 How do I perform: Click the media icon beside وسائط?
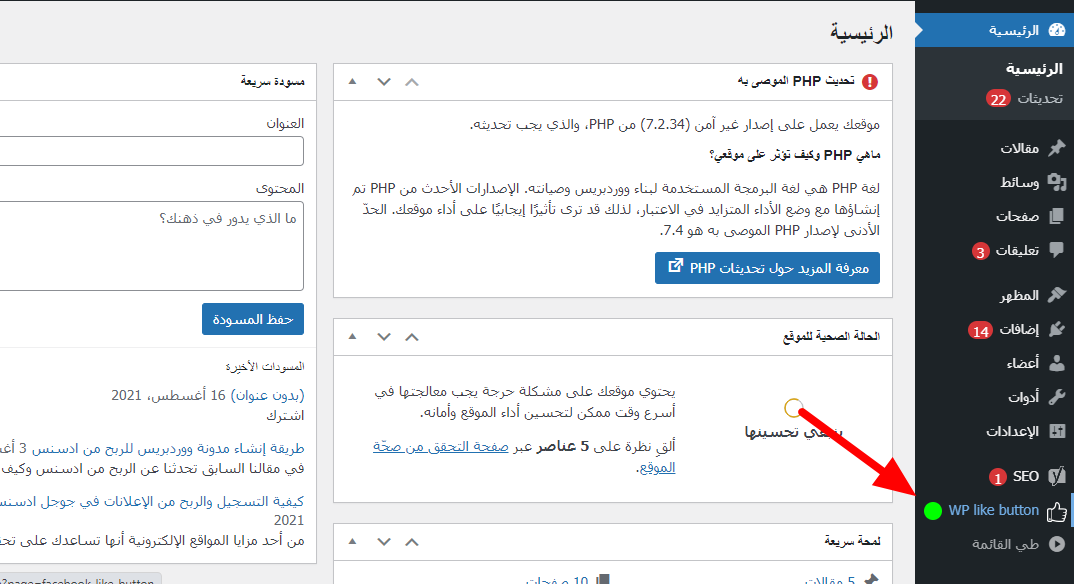pyautogui.click(x=1057, y=182)
